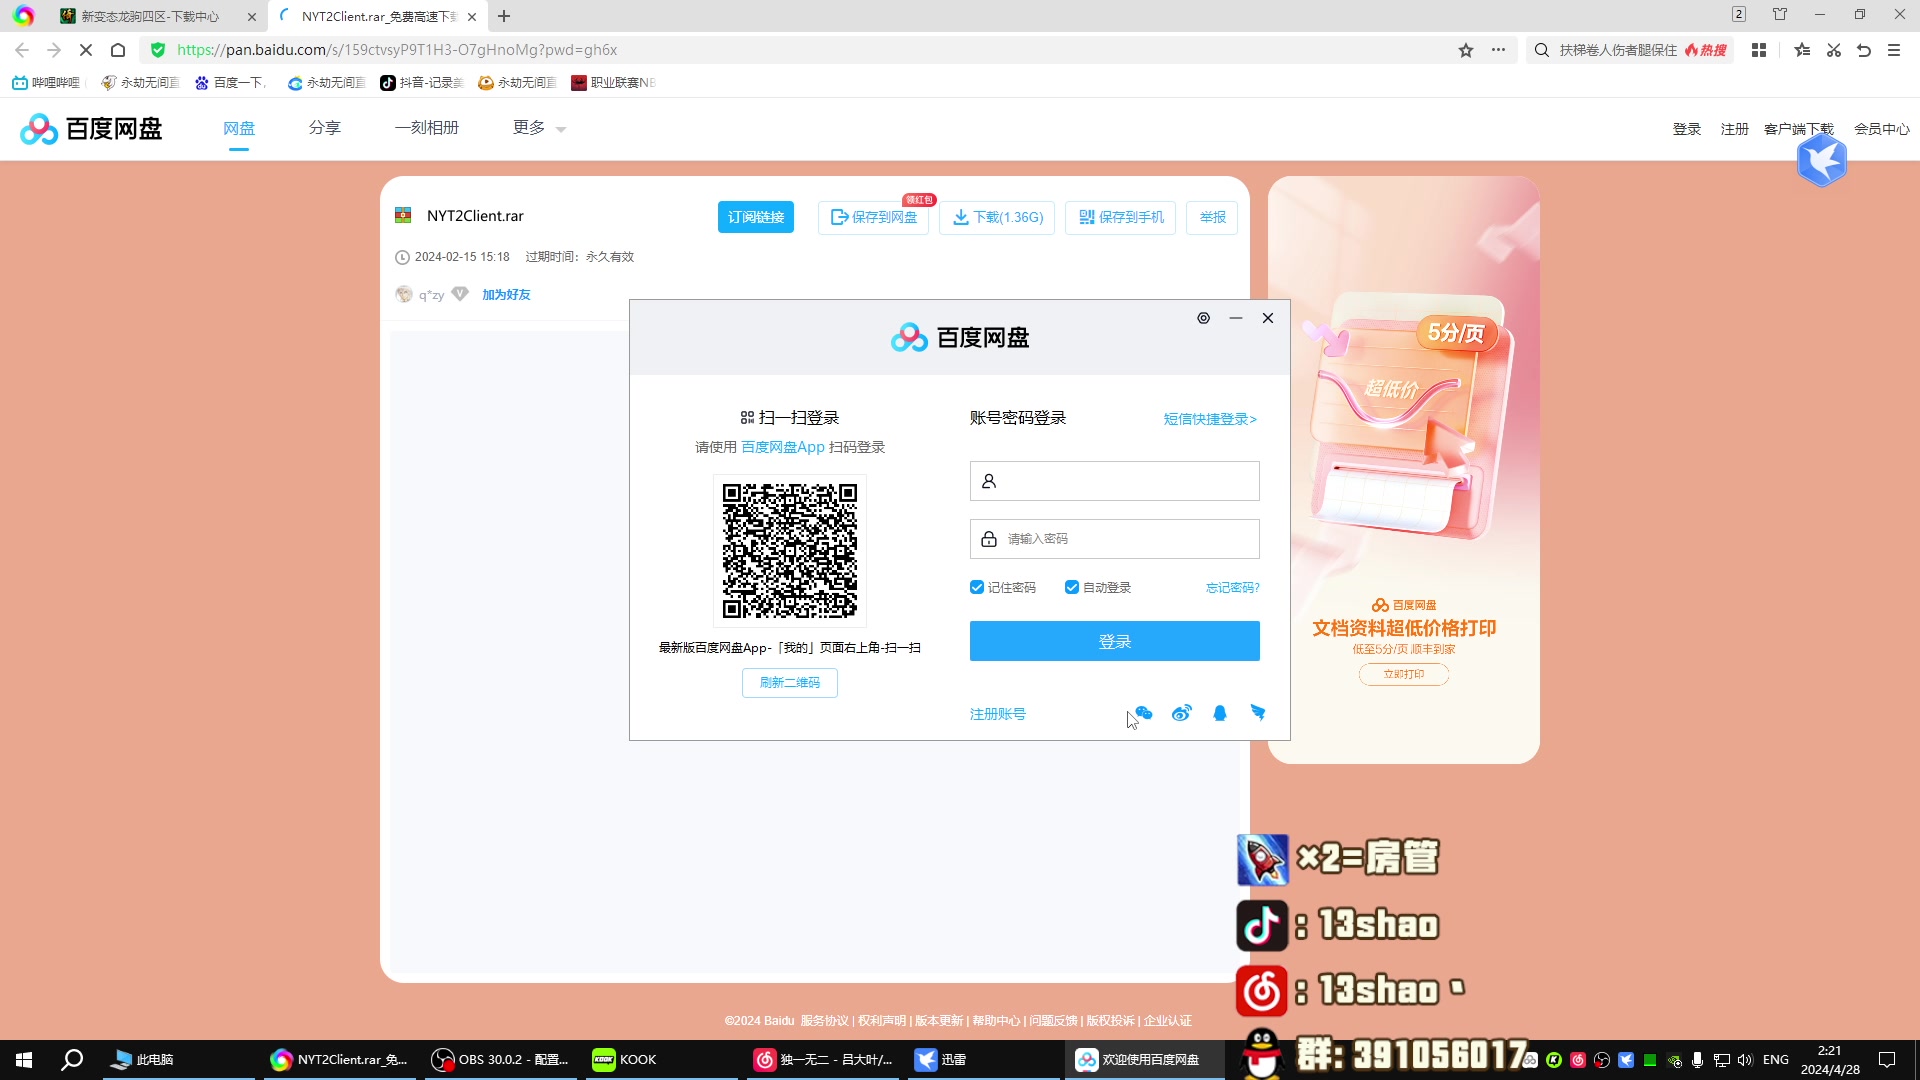Select the 一刻相册 navigation tab

coord(427,128)
